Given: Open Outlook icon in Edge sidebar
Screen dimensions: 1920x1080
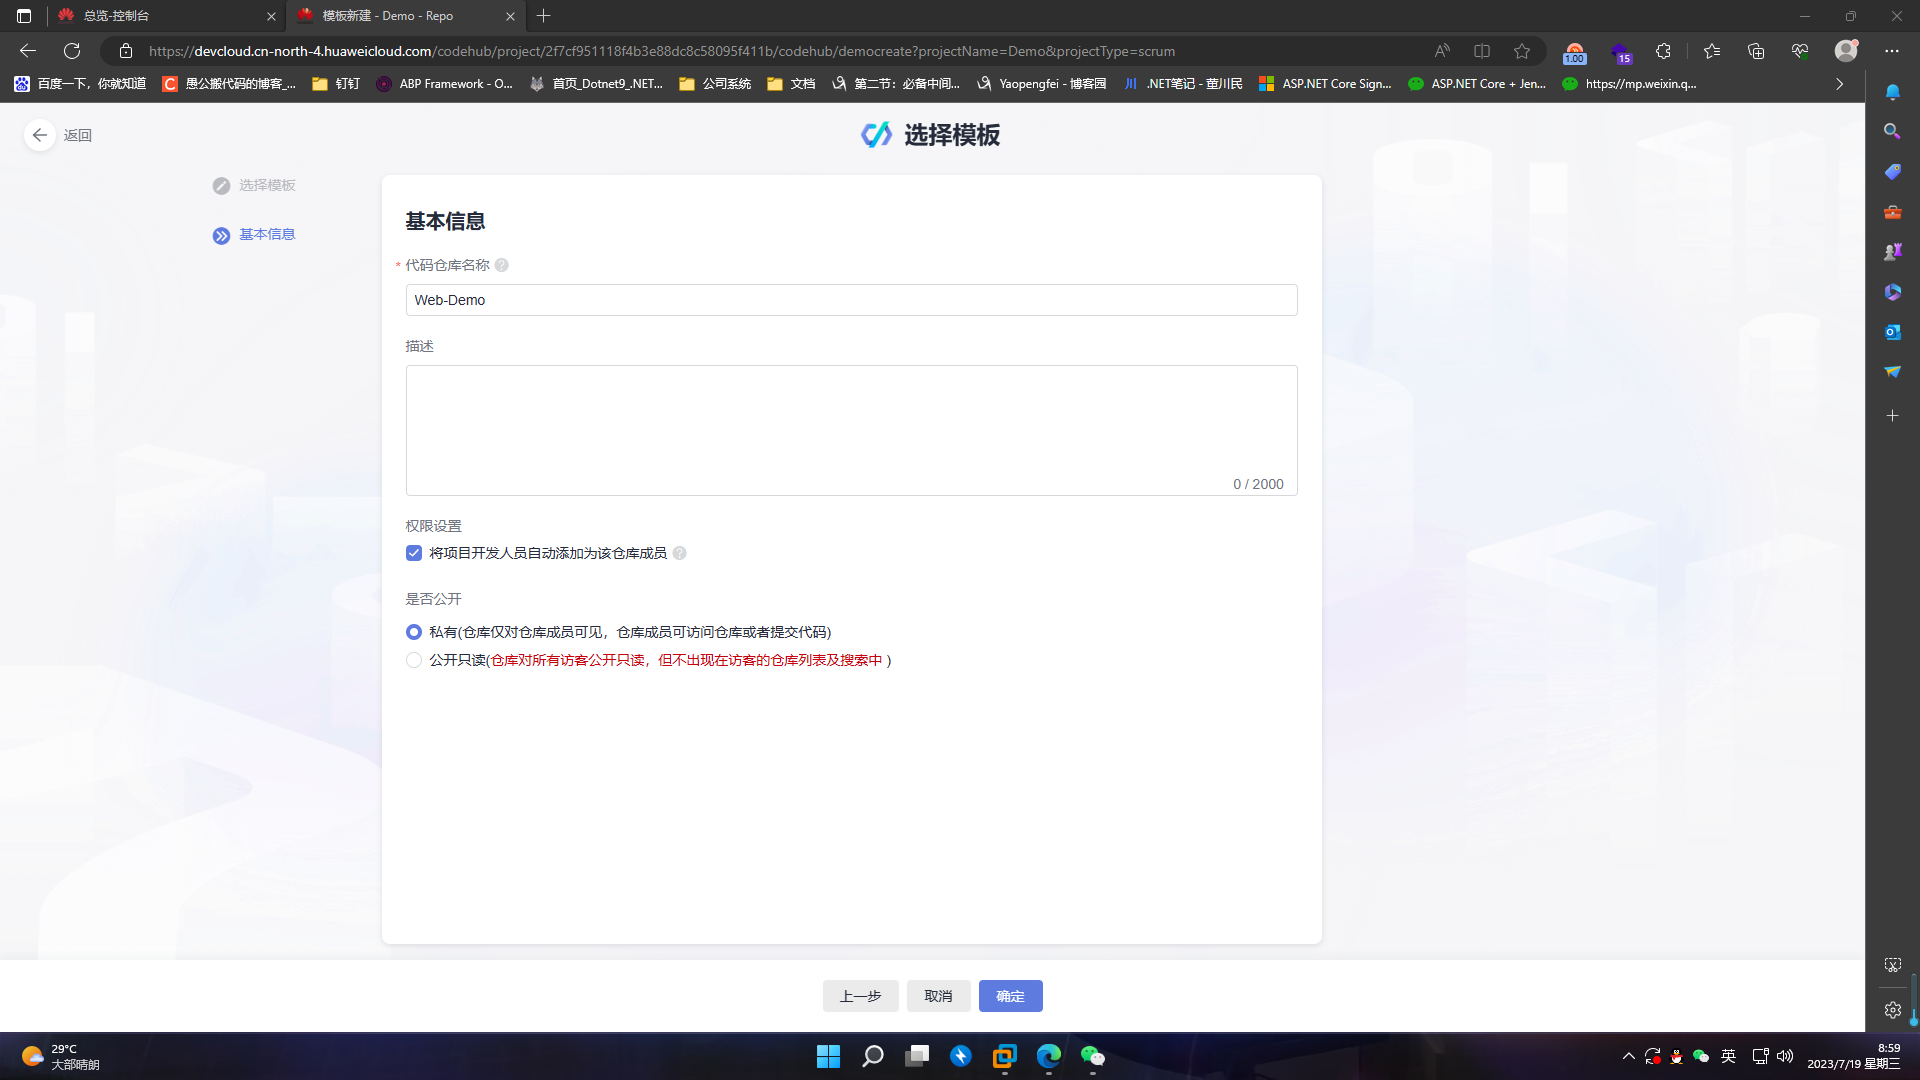Looking at the screenshot, I should (1892, 332).
